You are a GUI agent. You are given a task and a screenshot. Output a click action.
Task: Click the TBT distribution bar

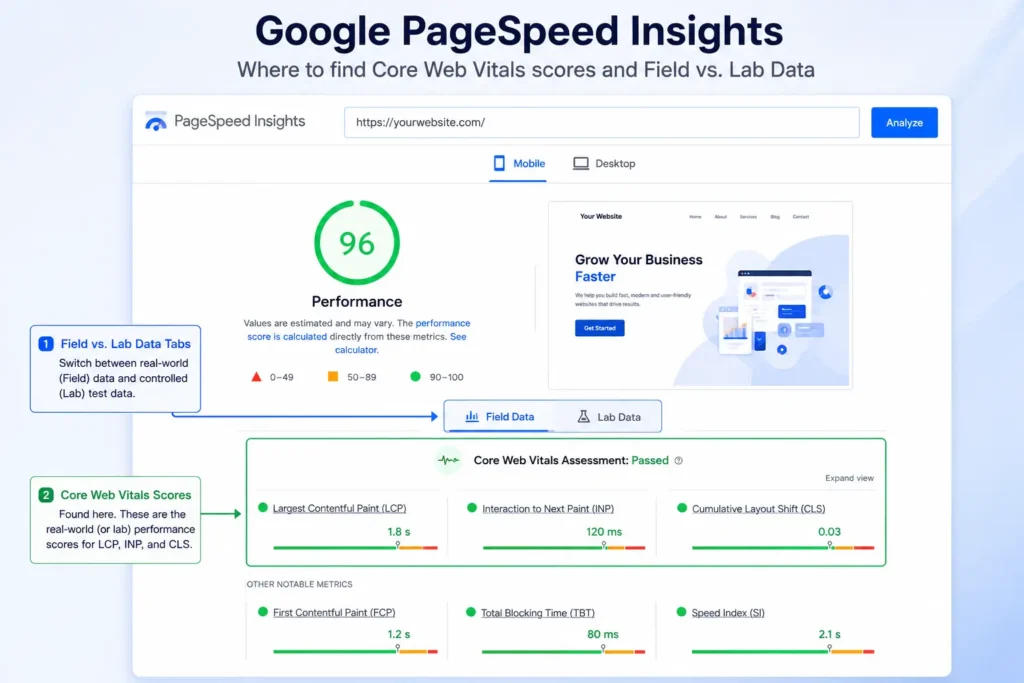coord(564,651)
